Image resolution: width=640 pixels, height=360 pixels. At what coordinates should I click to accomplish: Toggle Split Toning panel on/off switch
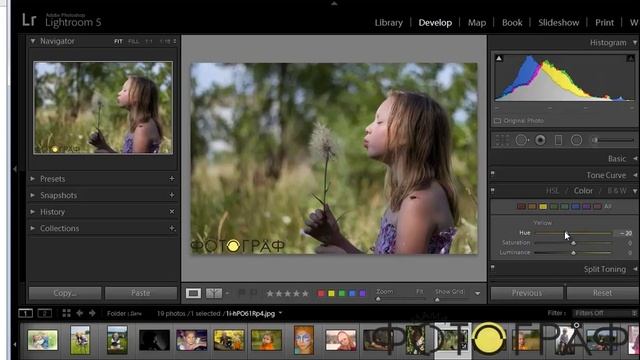(x=493, y=267)
